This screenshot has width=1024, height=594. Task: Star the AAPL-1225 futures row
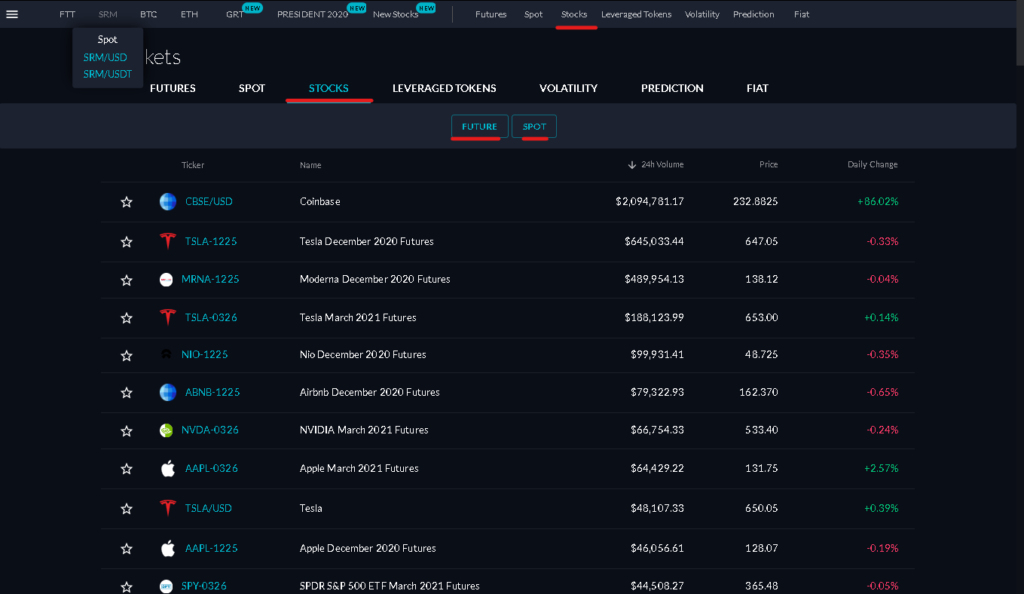(x=127, y=549)
